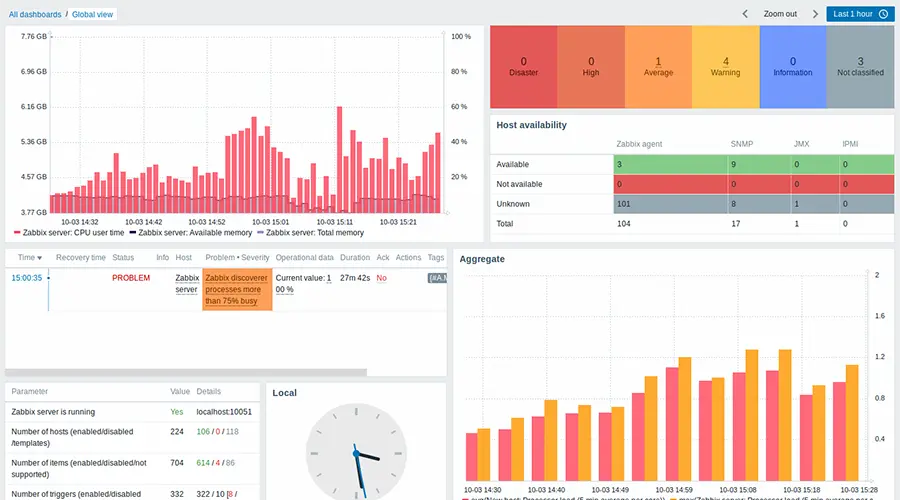Click the PROBLEM status text
The height and width of the screenshot is (500, 900).
coord(131,278)
